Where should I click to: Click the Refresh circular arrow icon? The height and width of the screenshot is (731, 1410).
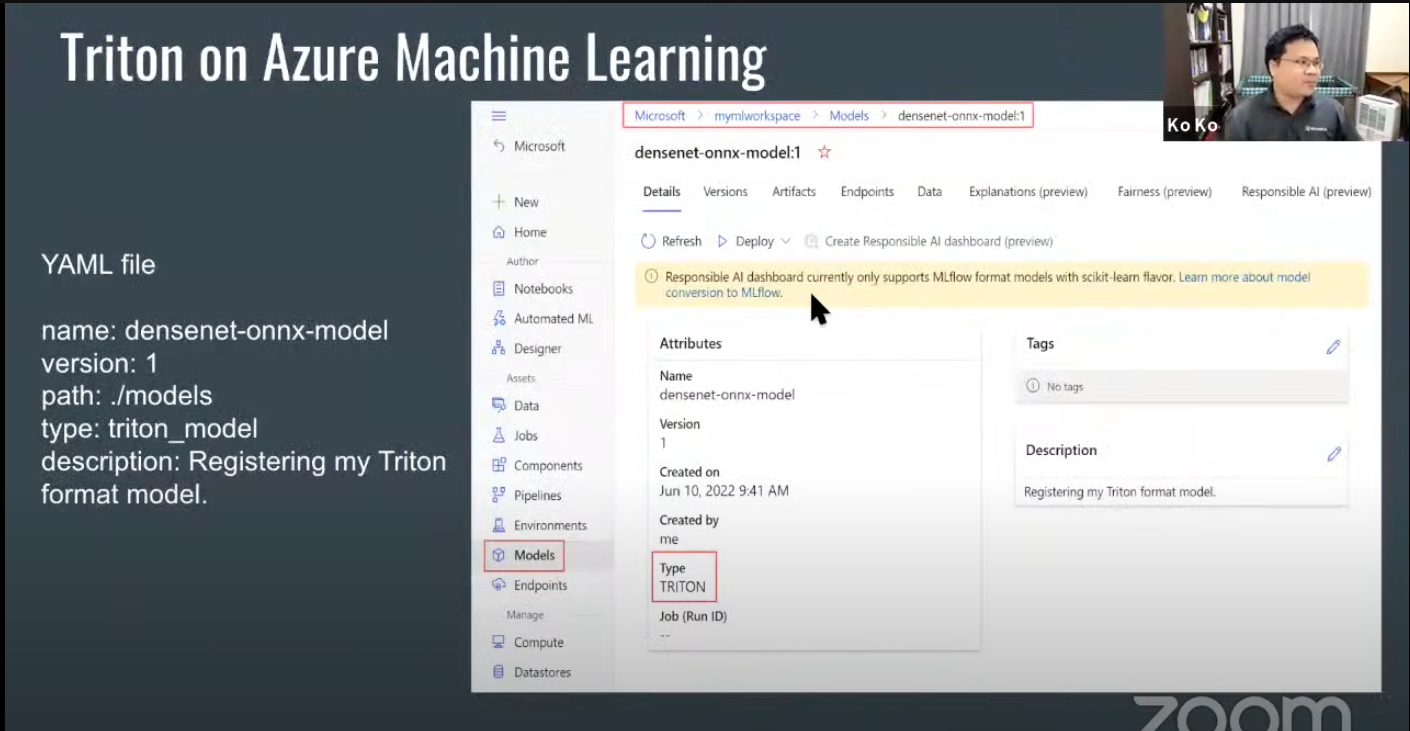[x=648, y=241]
